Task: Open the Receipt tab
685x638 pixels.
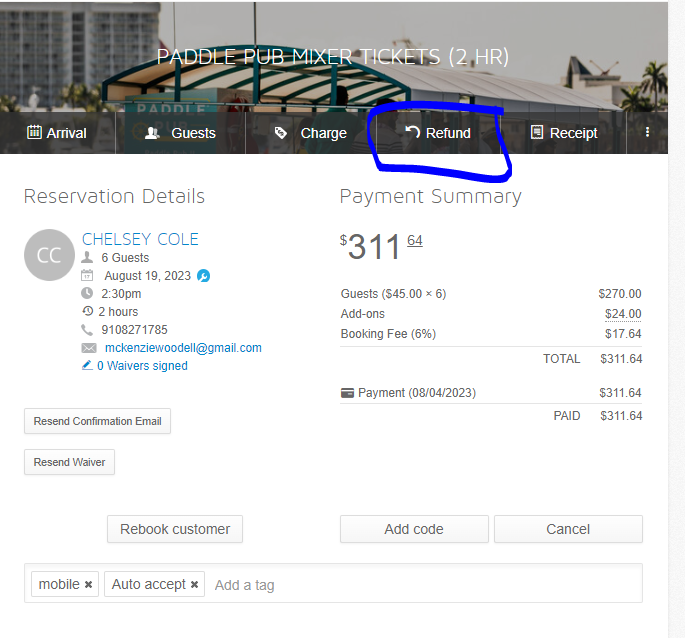Action: (573, 133)
